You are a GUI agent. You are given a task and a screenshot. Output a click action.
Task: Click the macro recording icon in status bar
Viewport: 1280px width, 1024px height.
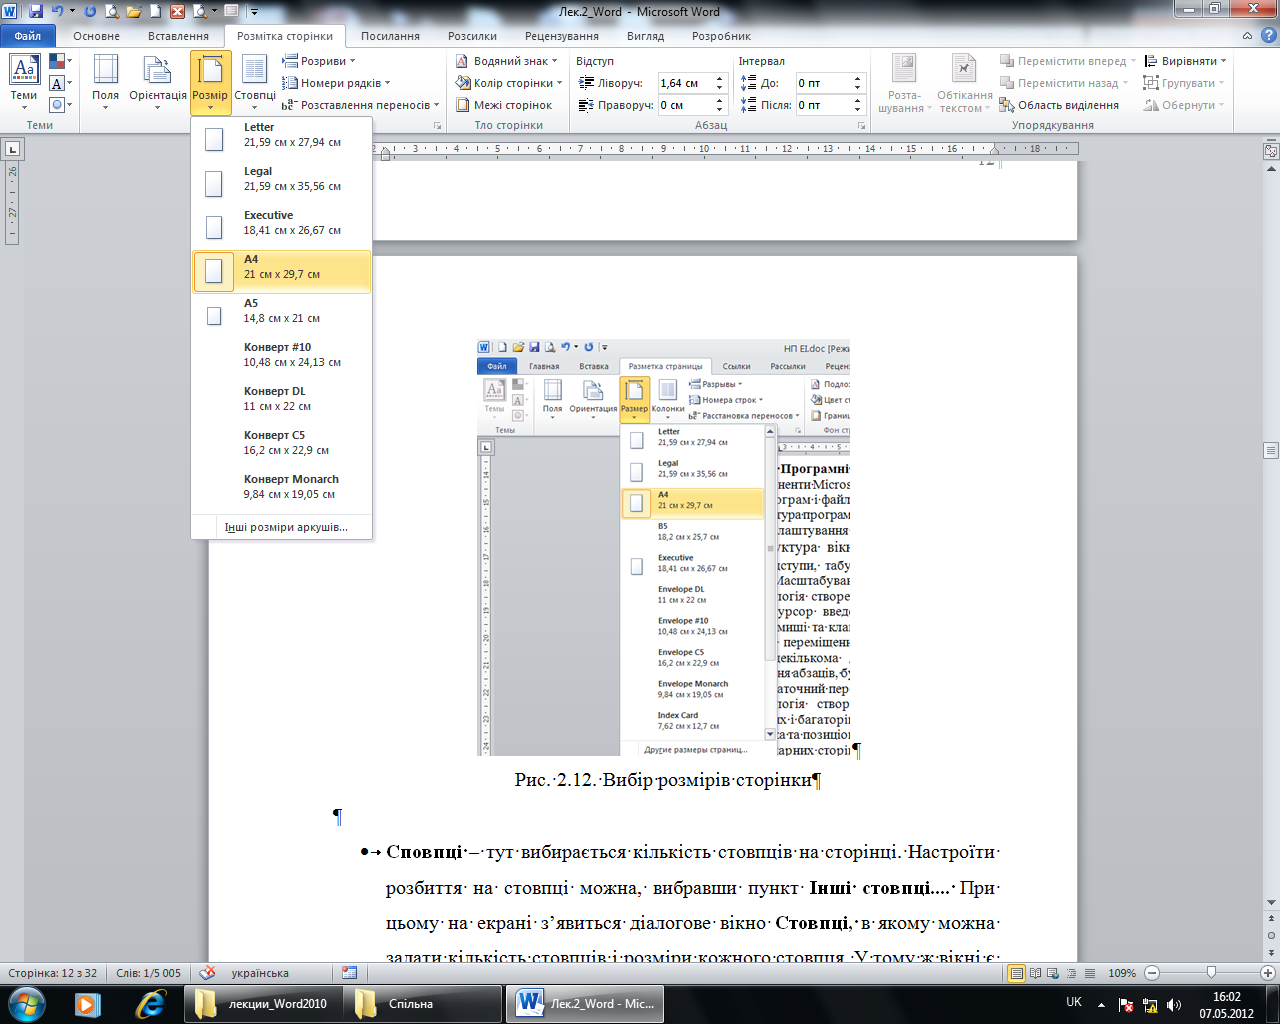(349, 973)
